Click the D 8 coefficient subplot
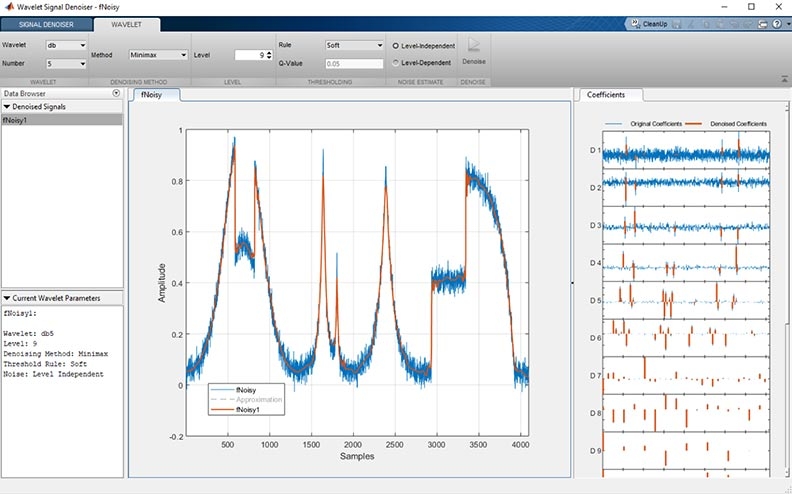The width and height of the screenshot is (792, 494). [686, 413]
